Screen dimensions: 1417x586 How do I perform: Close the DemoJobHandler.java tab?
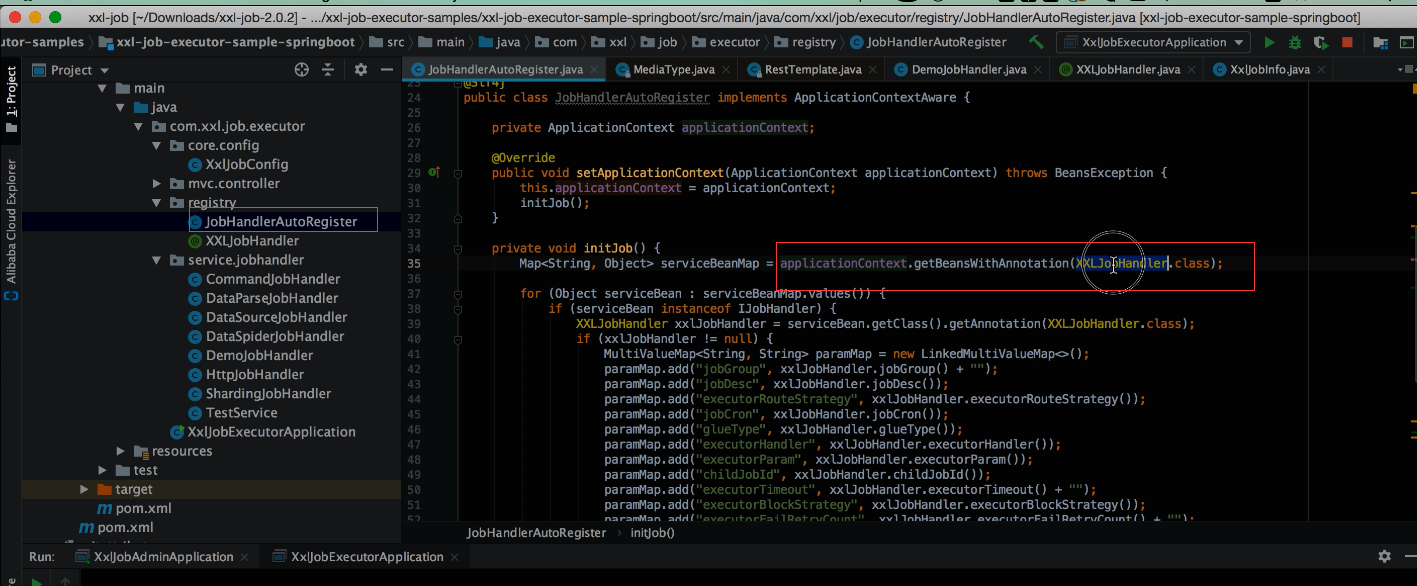point(1038,70)
